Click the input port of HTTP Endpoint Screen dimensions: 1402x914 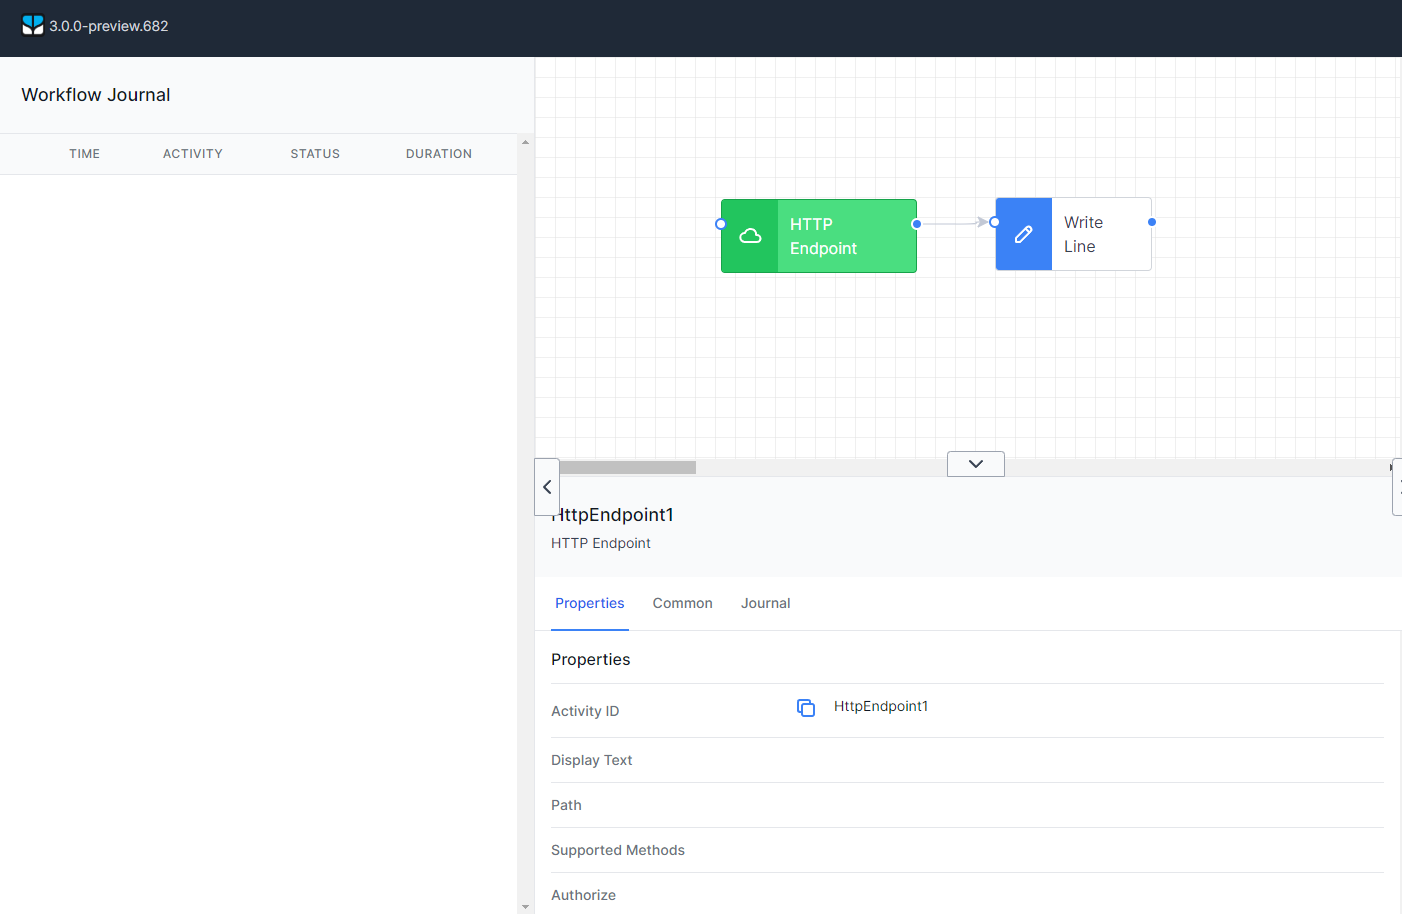point(720,224)
